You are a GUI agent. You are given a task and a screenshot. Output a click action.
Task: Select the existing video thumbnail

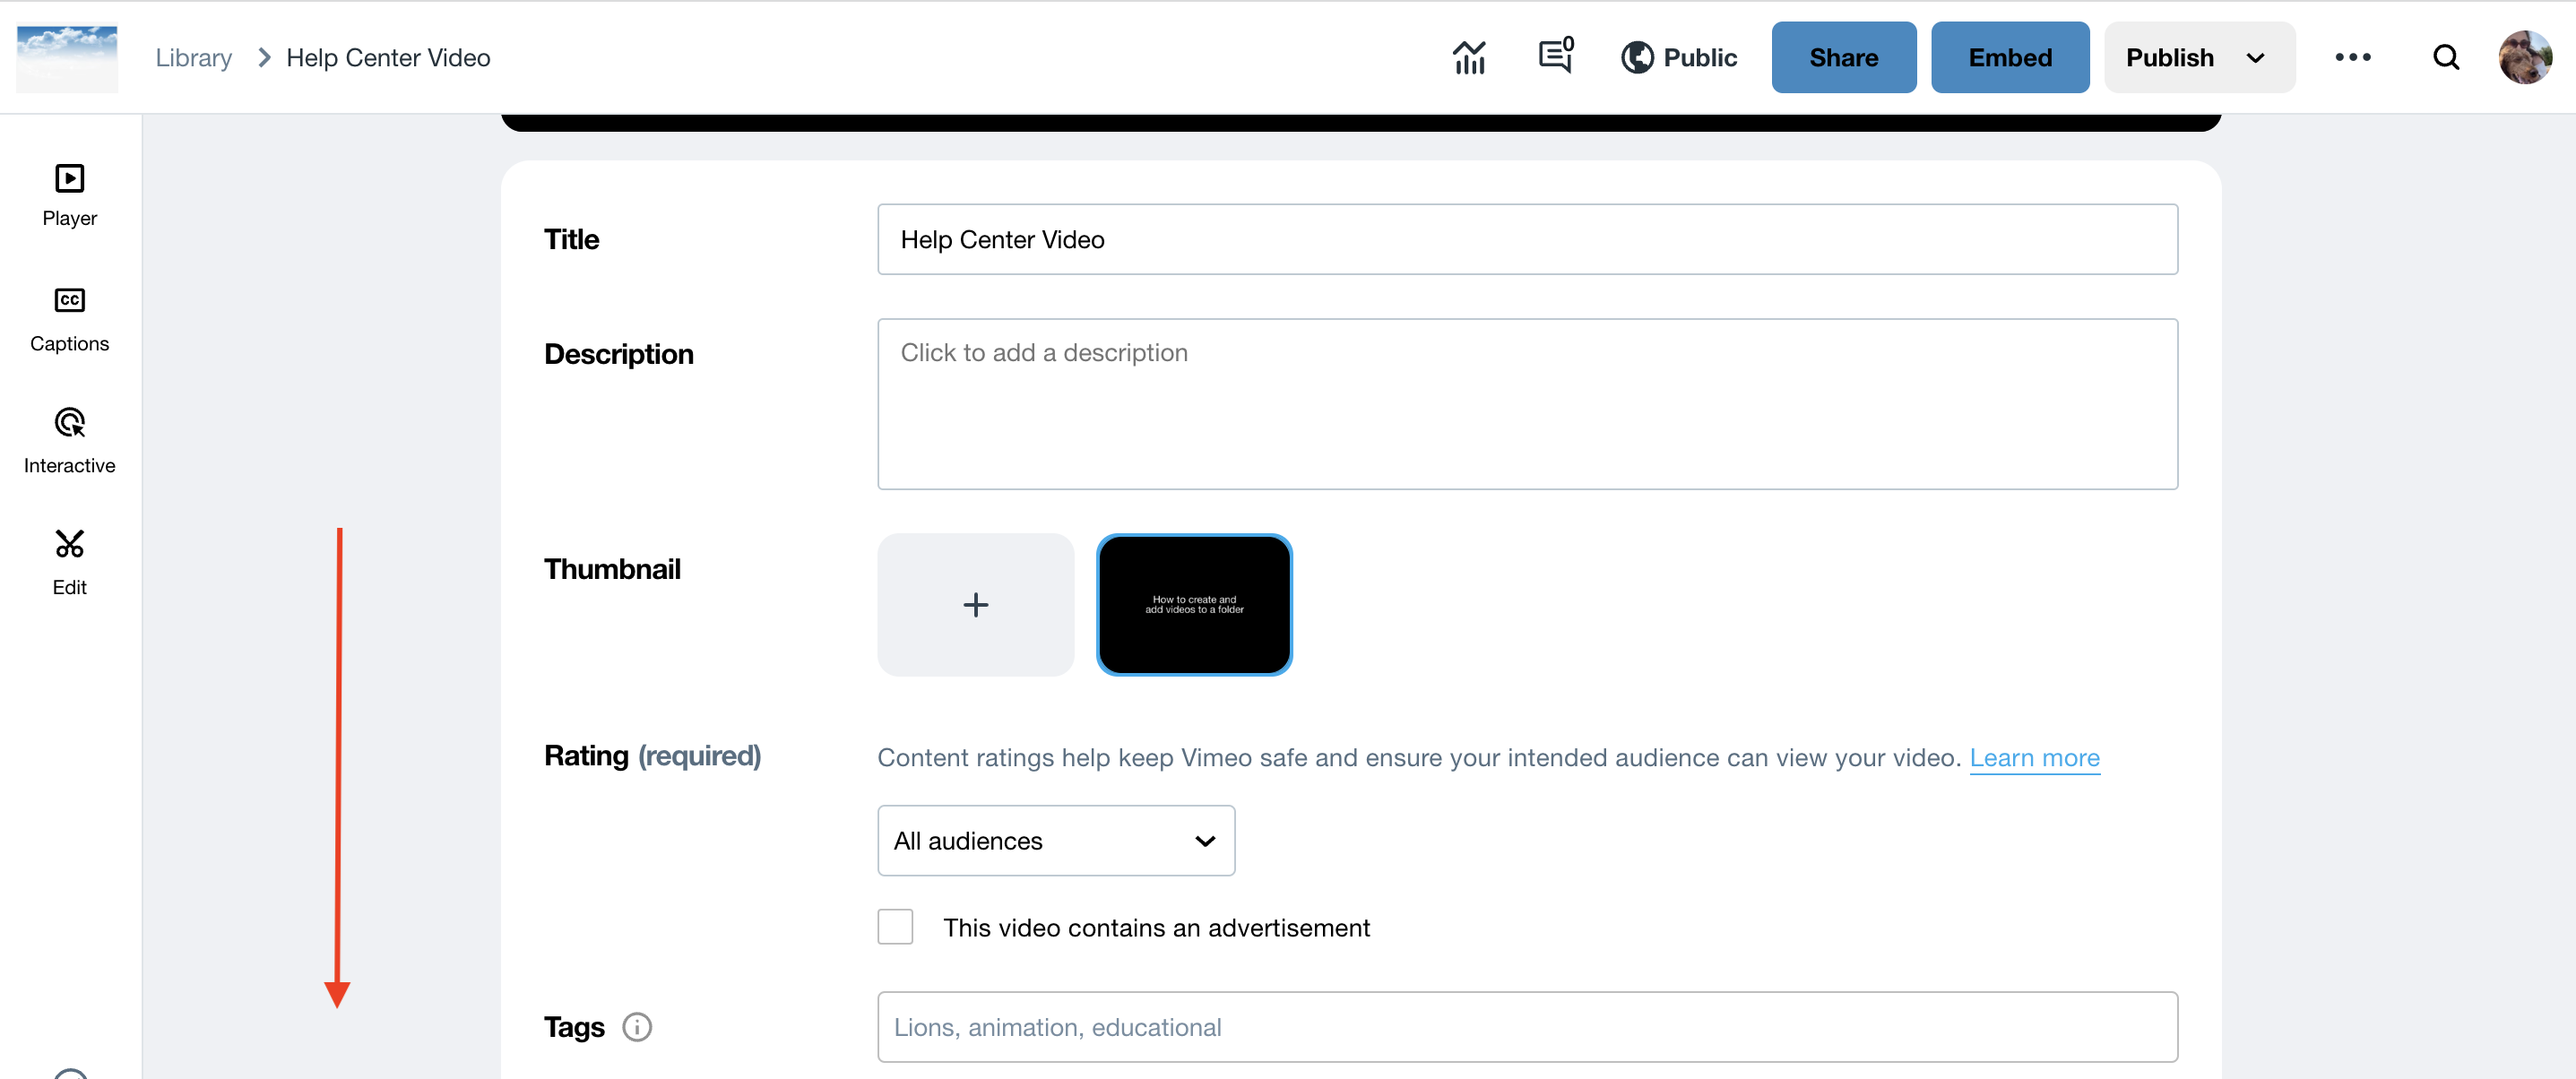tap(1193, 603)
